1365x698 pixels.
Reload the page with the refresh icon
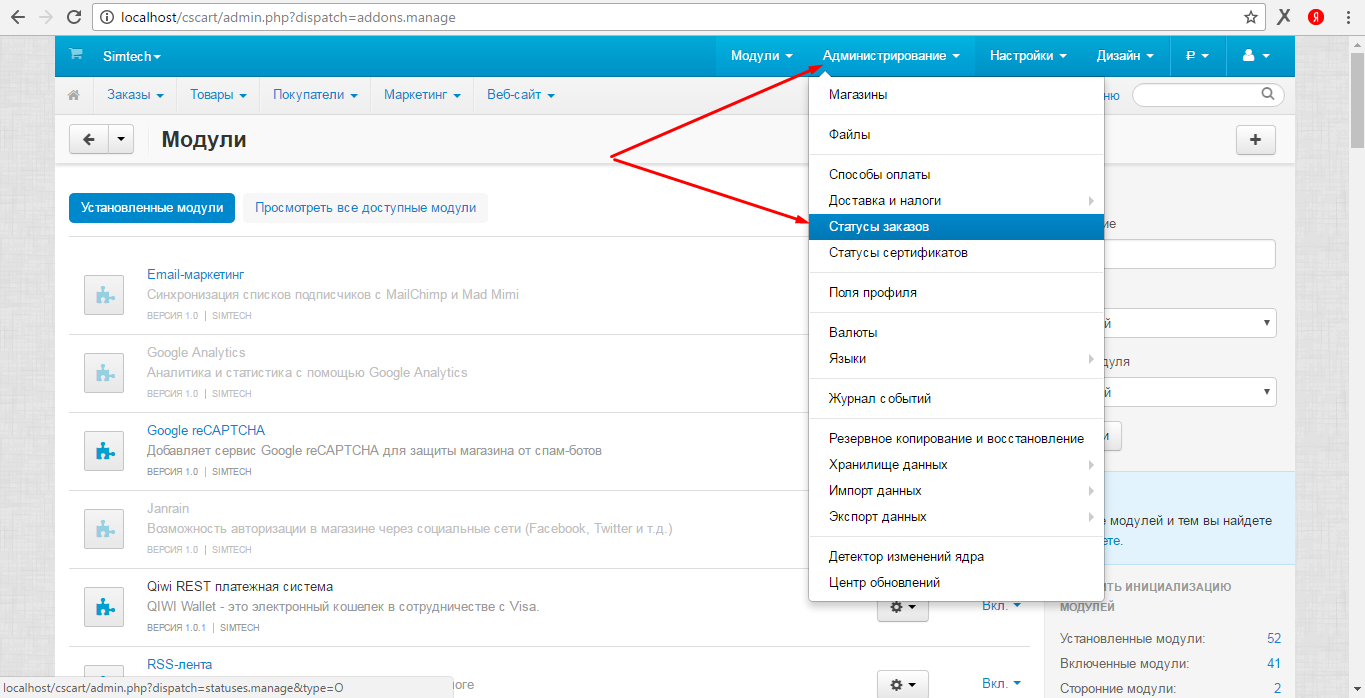tap(74, 17)
